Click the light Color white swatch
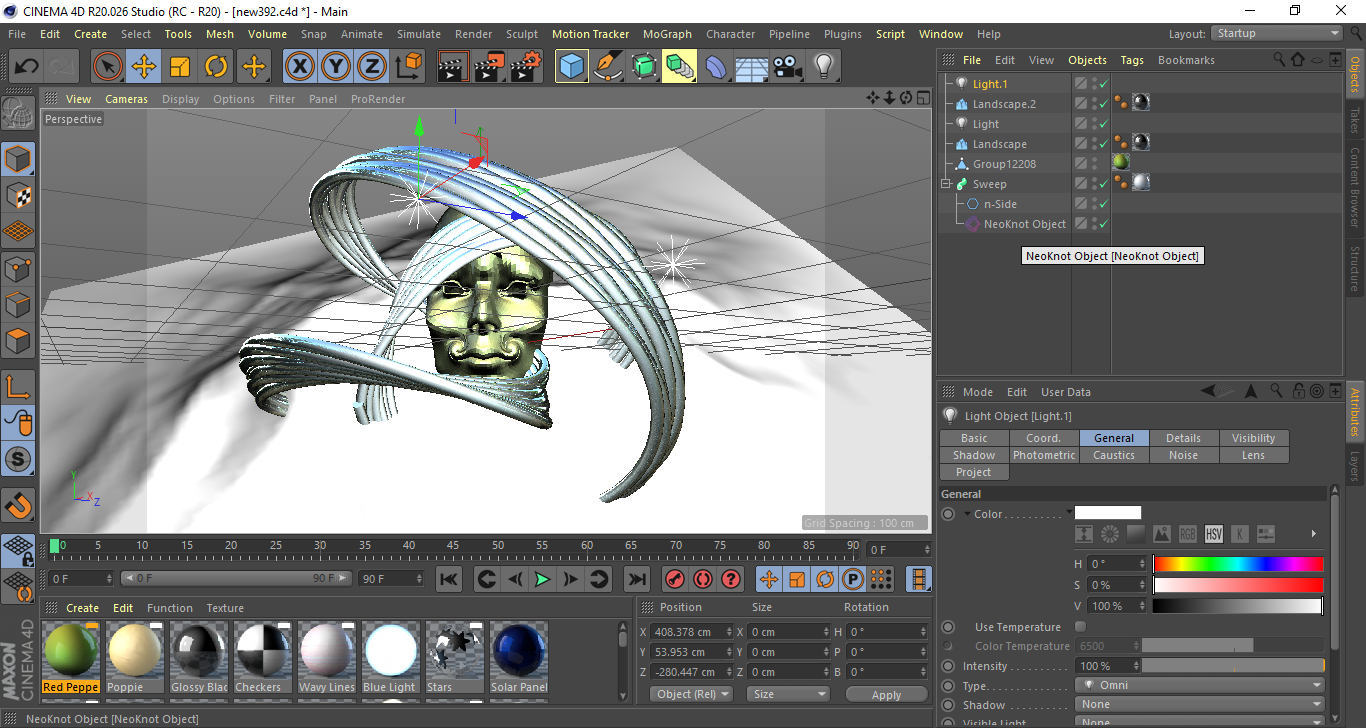This screenshot has height=728, width=1366. 1108,513
